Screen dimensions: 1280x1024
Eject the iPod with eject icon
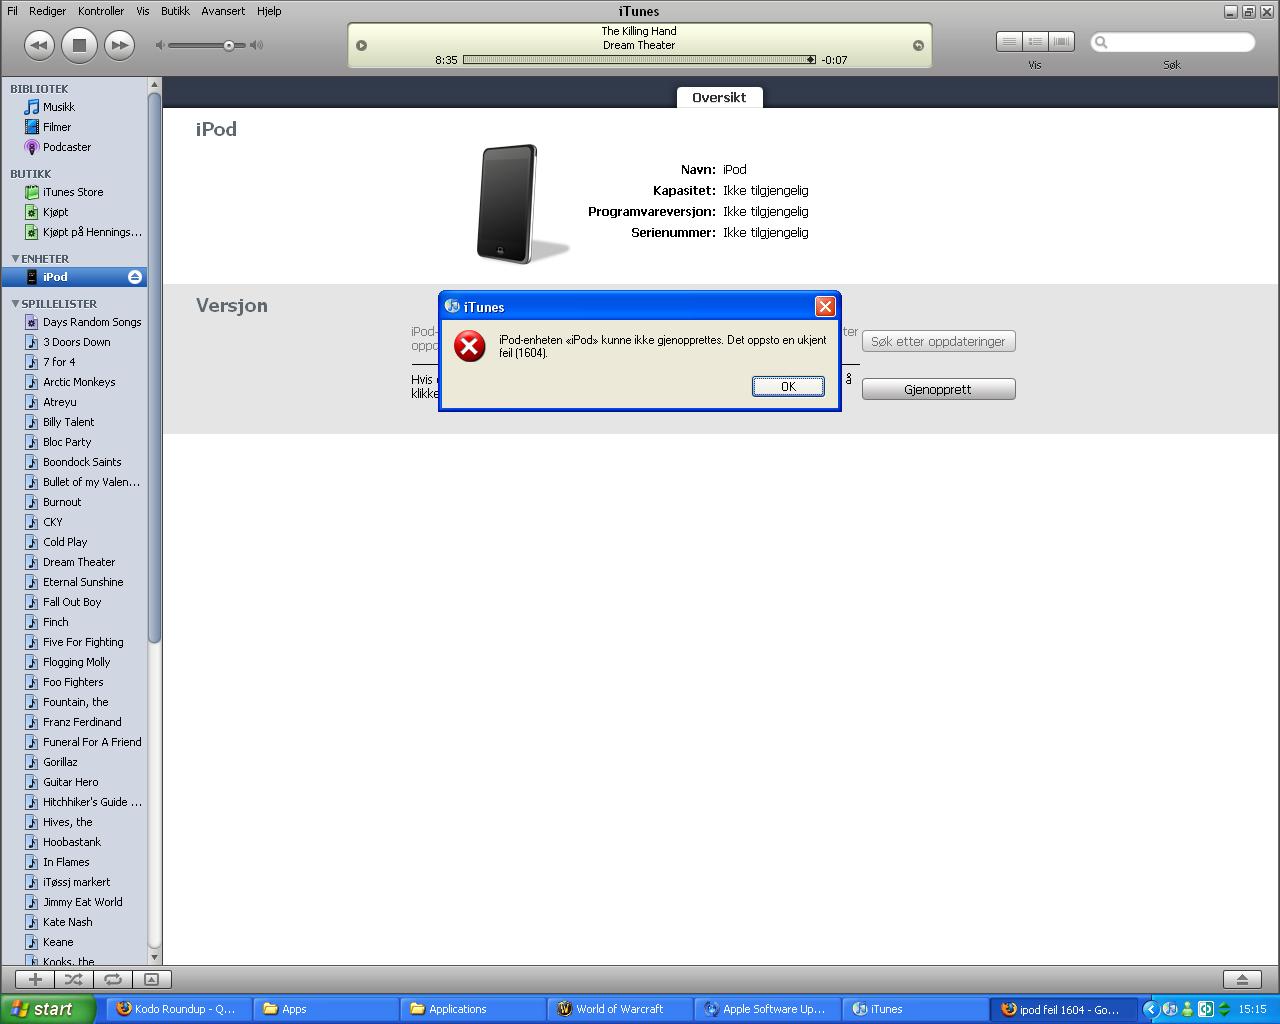pyautogui.click(x=135, y=277)
